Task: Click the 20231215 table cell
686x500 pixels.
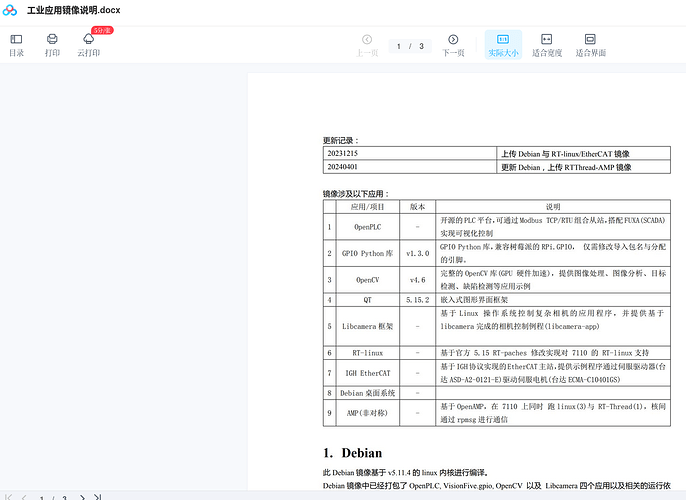Action: click(410, 154)
